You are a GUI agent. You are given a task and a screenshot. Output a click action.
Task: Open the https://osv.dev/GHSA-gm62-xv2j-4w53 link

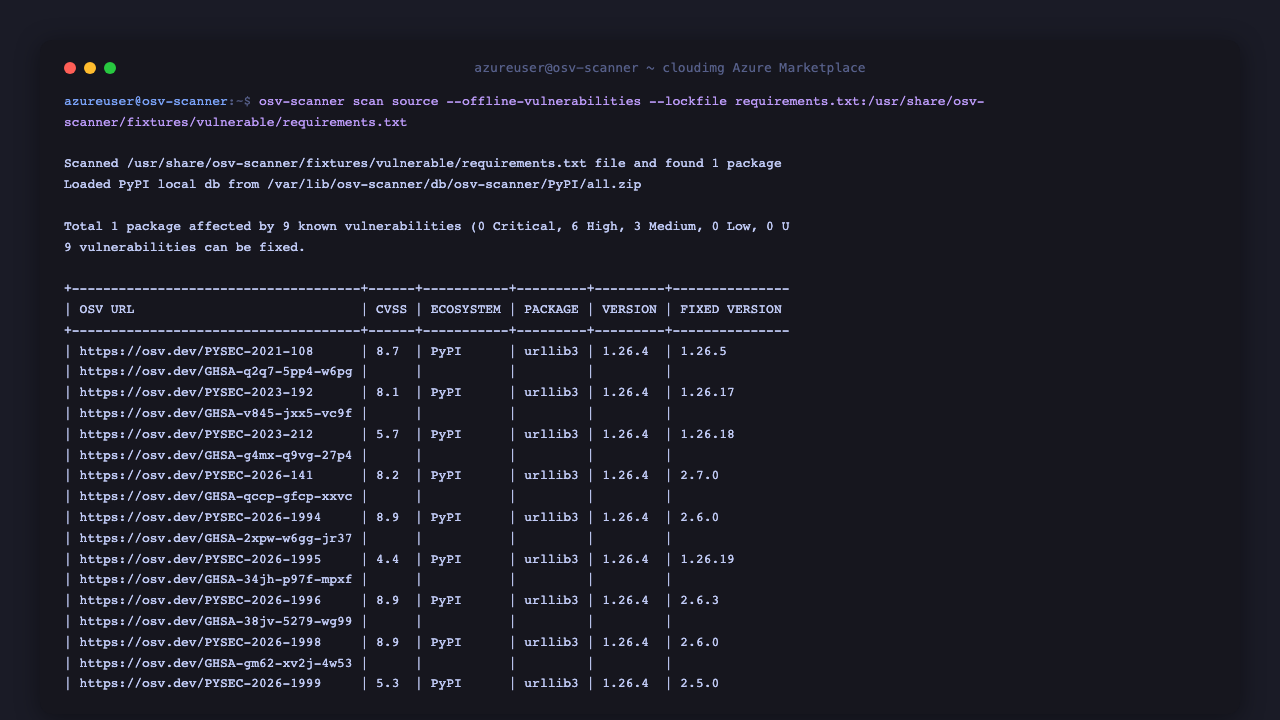216,663
